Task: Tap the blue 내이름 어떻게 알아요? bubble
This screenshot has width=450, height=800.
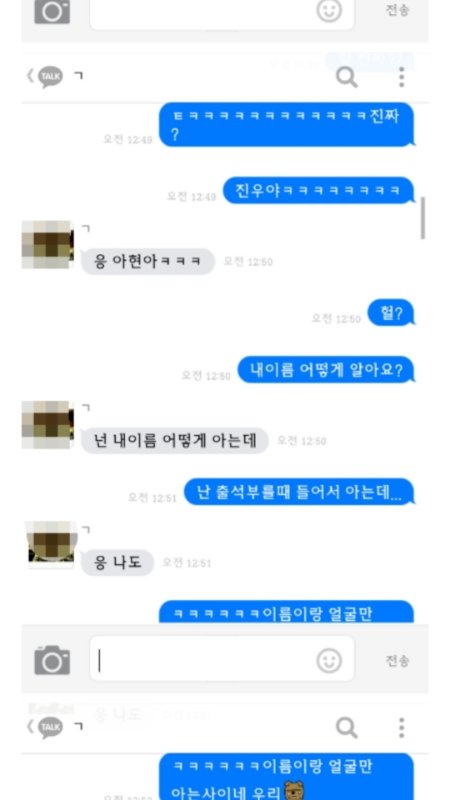Action: tap(326, 369)
